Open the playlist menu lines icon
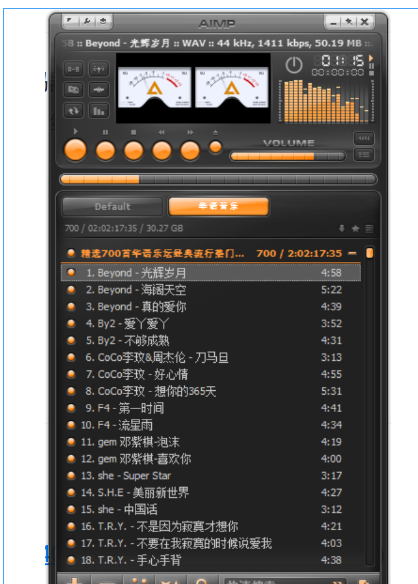The height and width of the screenshot is (584, 418). 369,228
